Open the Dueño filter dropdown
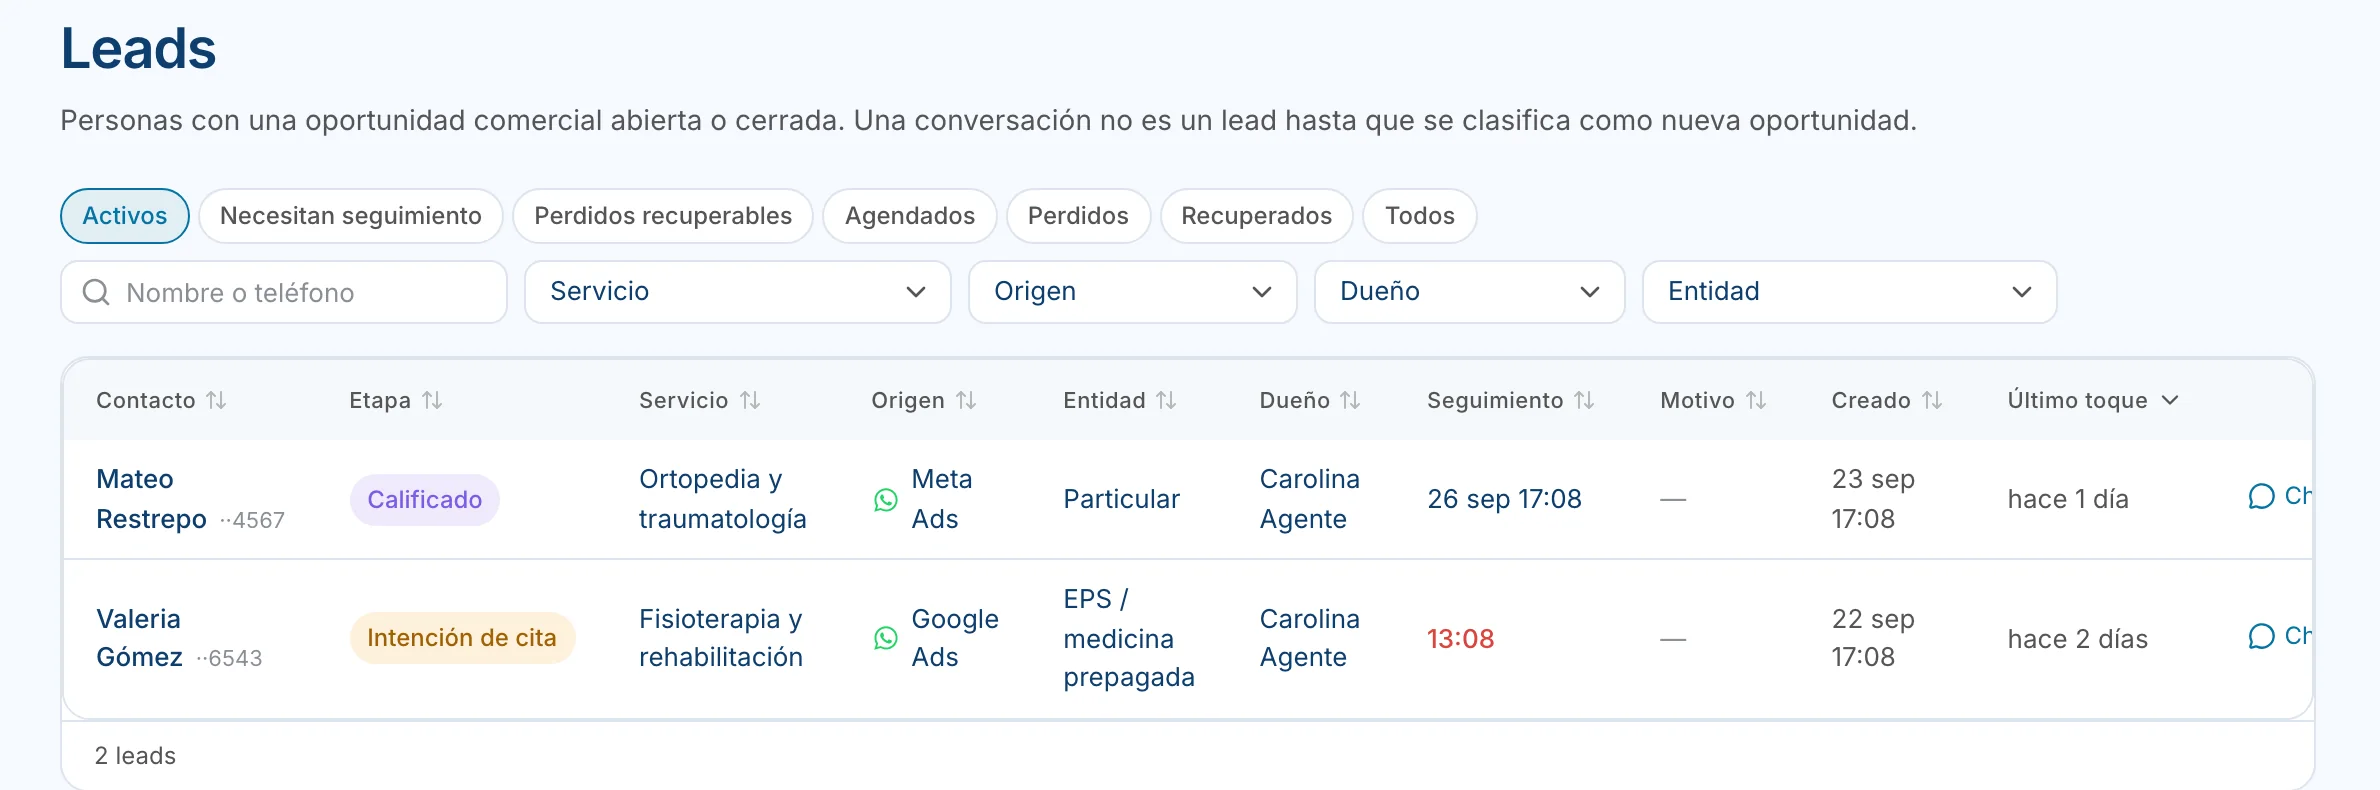 pyautogui.click(x=1469, y=292)
